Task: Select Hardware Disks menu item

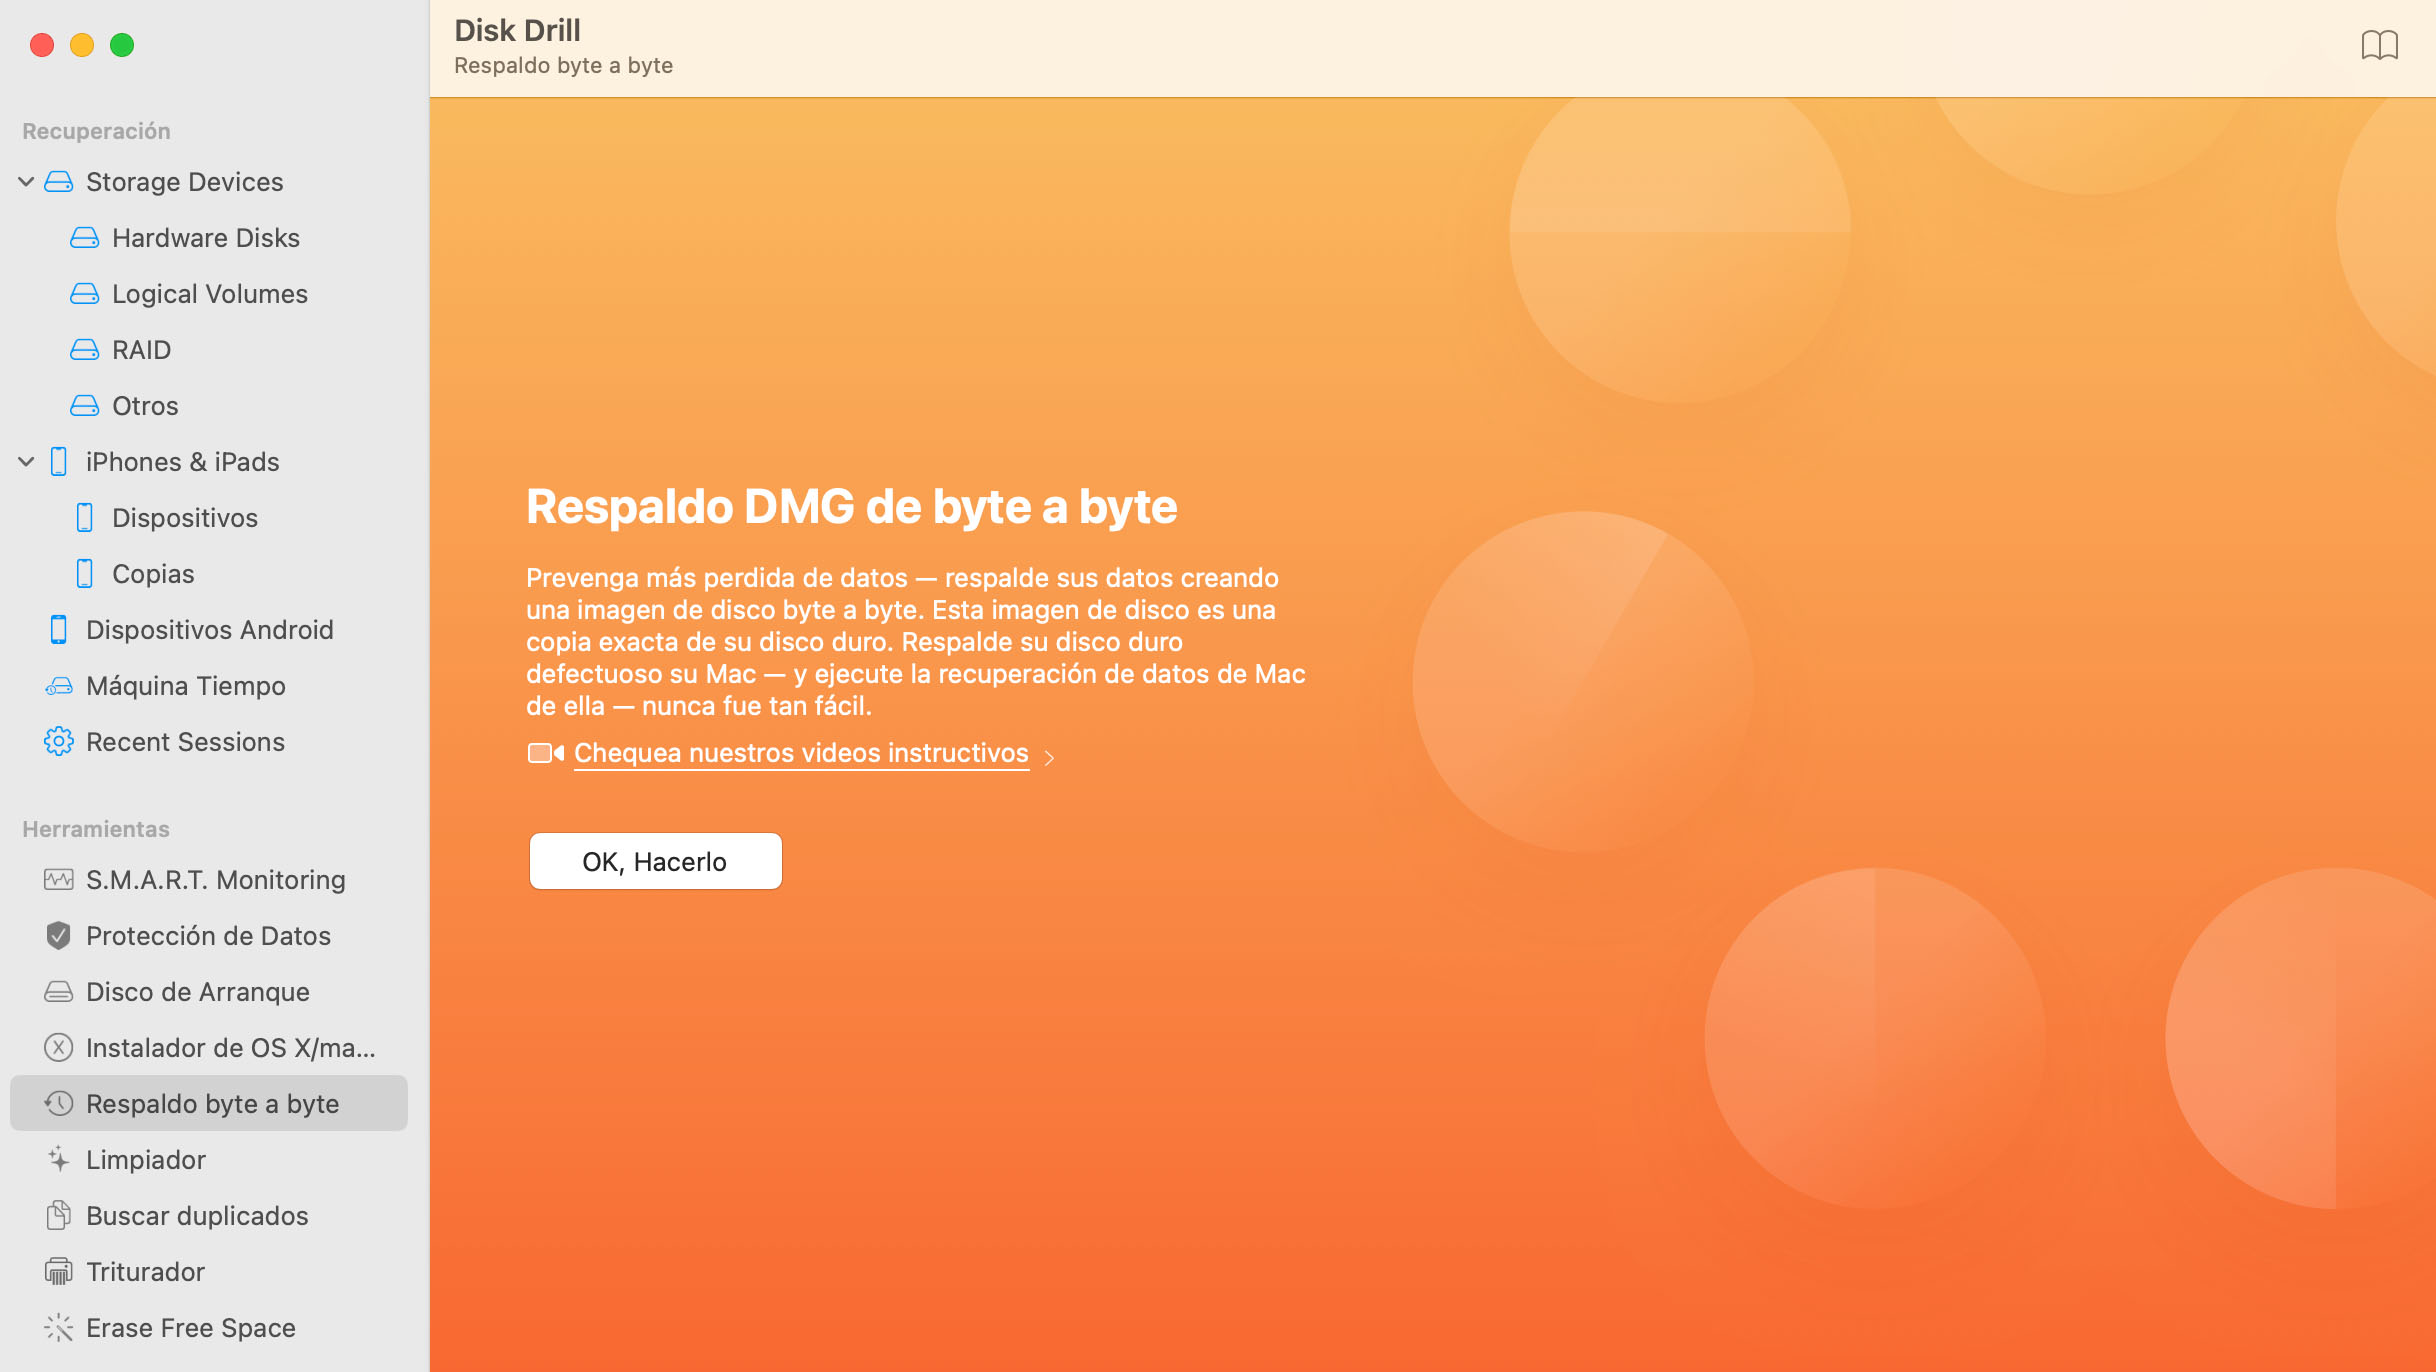Action: pos(206,236)
